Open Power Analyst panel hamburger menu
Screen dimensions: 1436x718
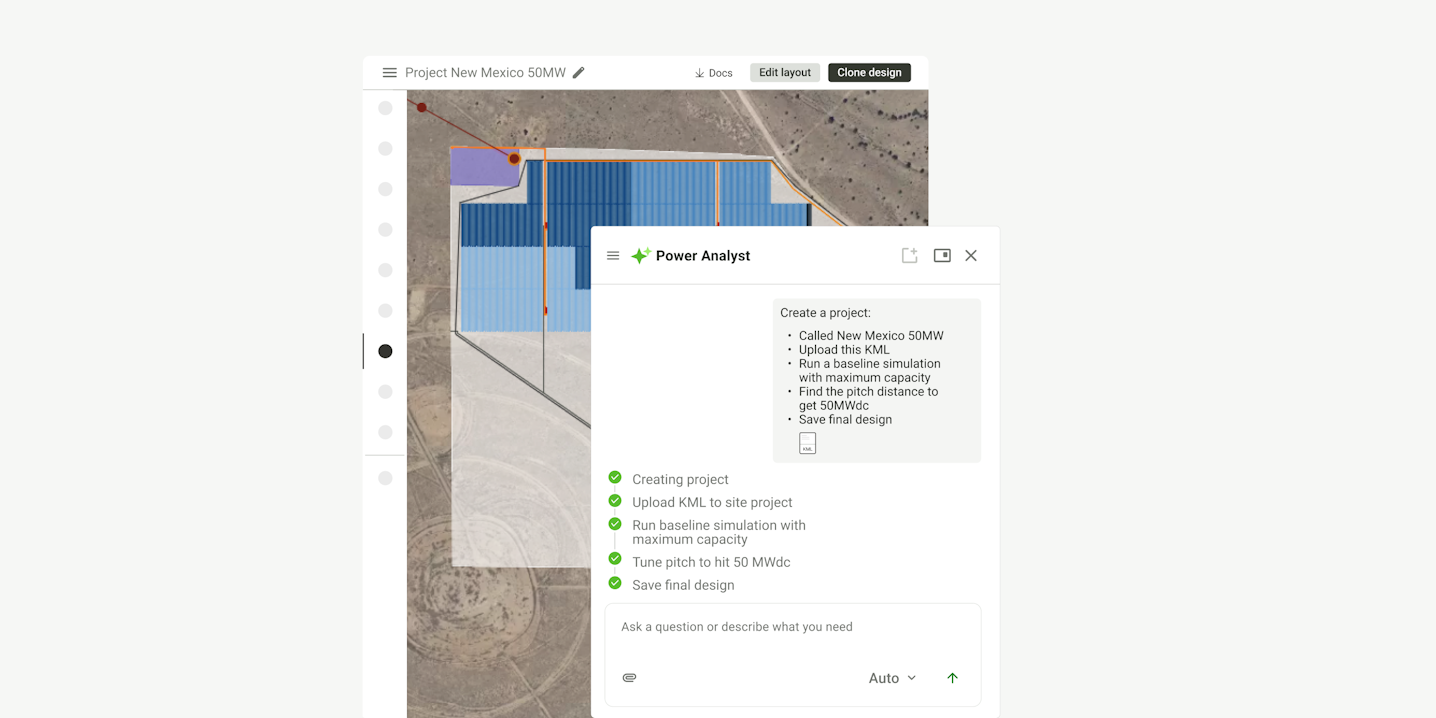613,256
